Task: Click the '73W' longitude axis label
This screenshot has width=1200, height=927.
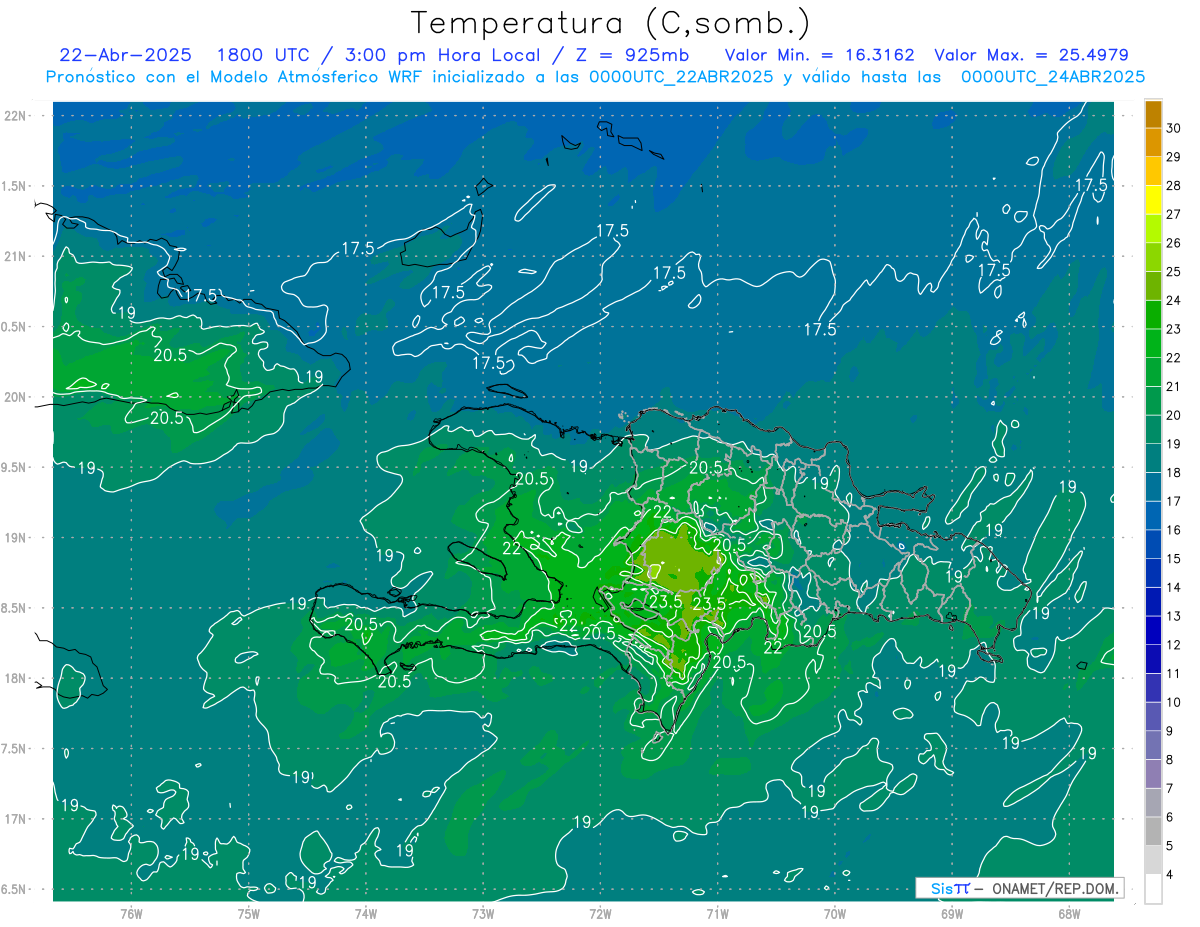Action: (483, 913)
